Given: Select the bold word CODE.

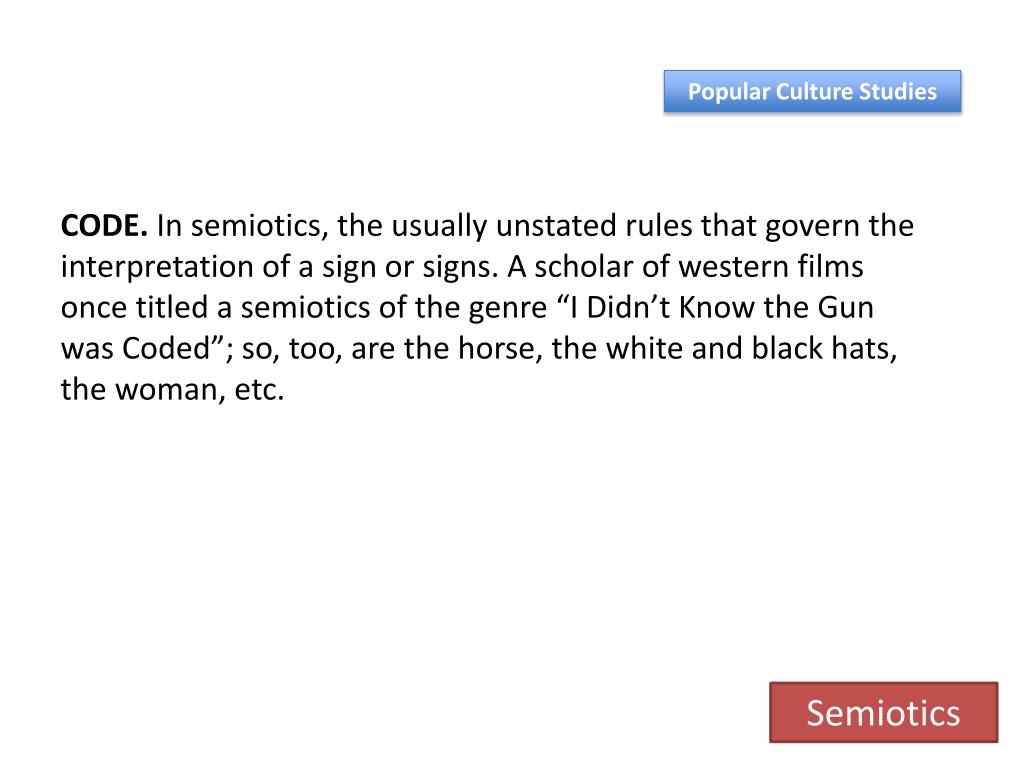Looking at the screenshot, I should [x=104, y=226].
